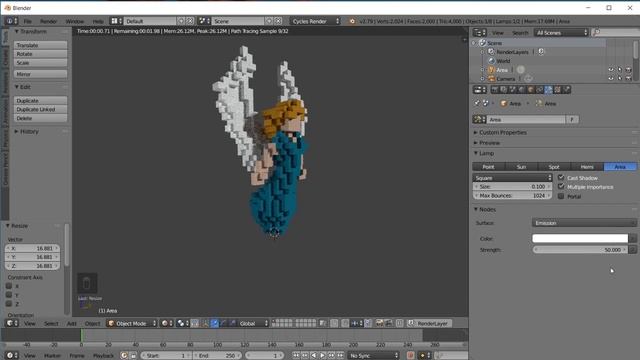Click the Outliner editor type icon
The width and height of the screenshot is (640, 360).
point(480,33)
